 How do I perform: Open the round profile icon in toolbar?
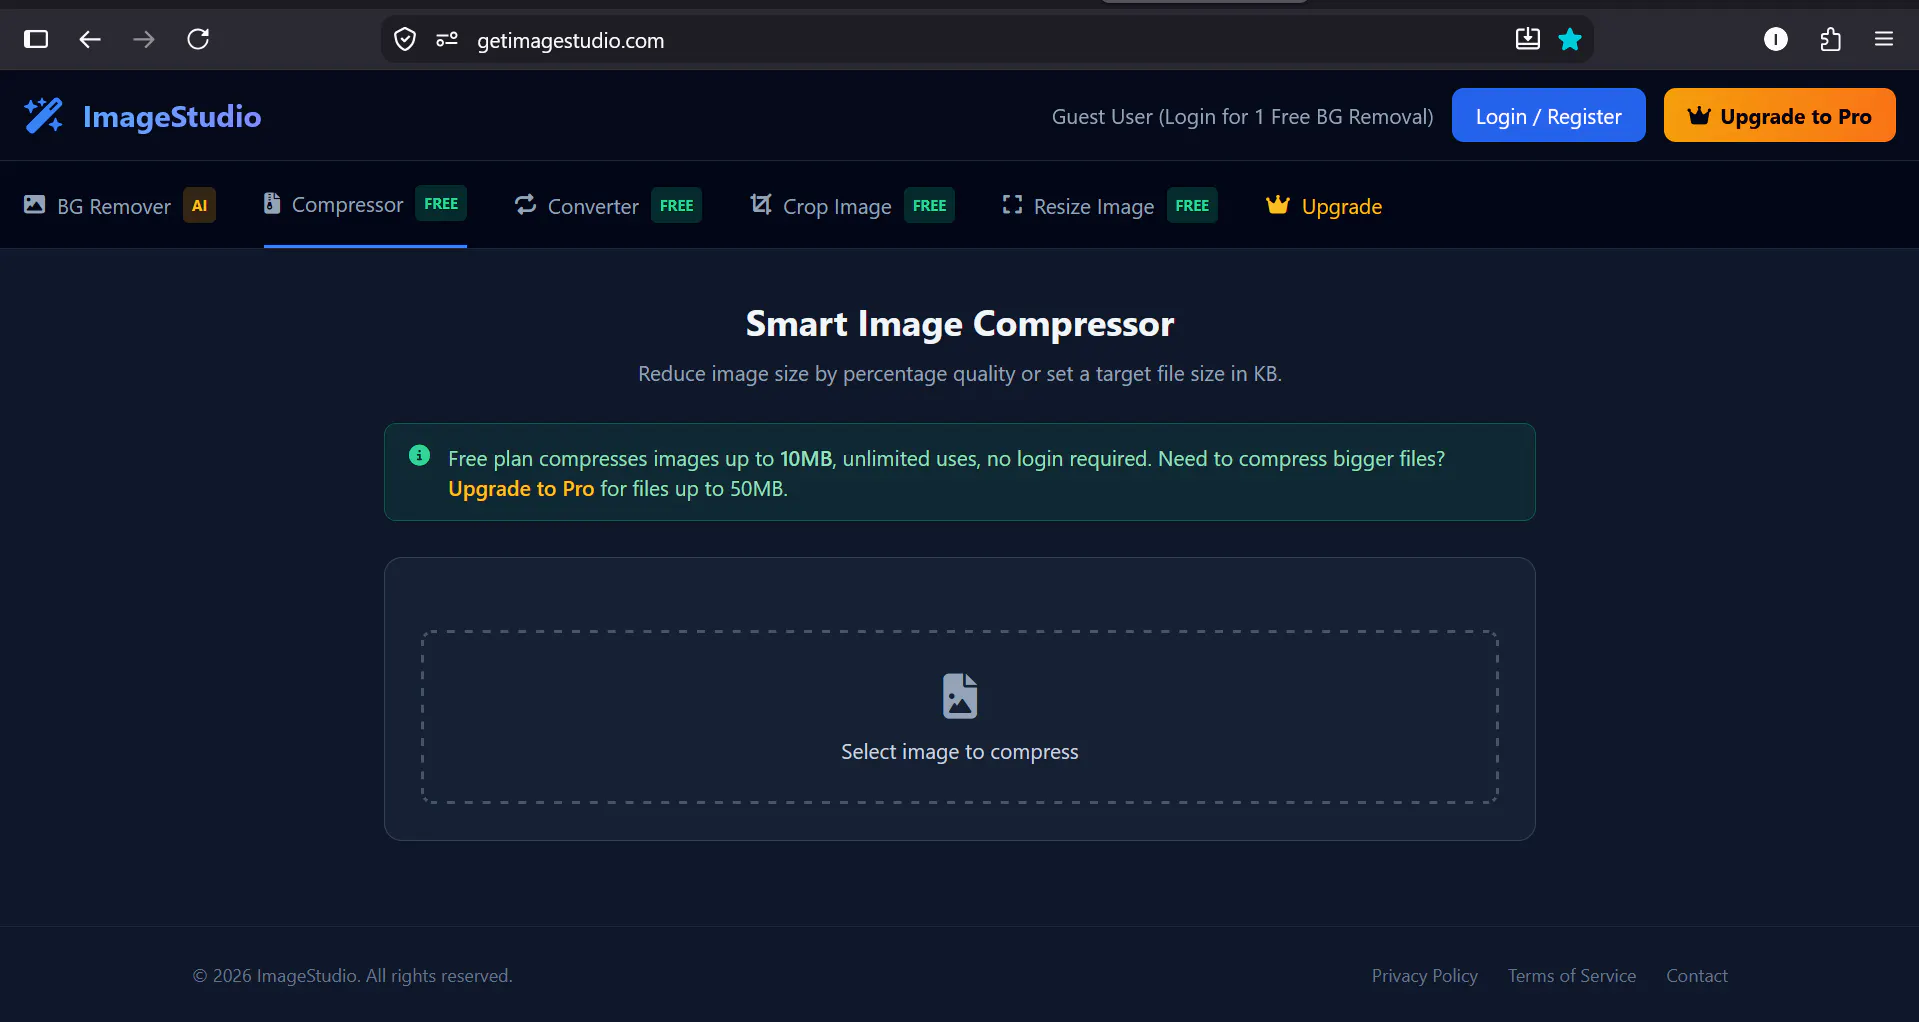pyautogui.click(x=1776, y=39)
